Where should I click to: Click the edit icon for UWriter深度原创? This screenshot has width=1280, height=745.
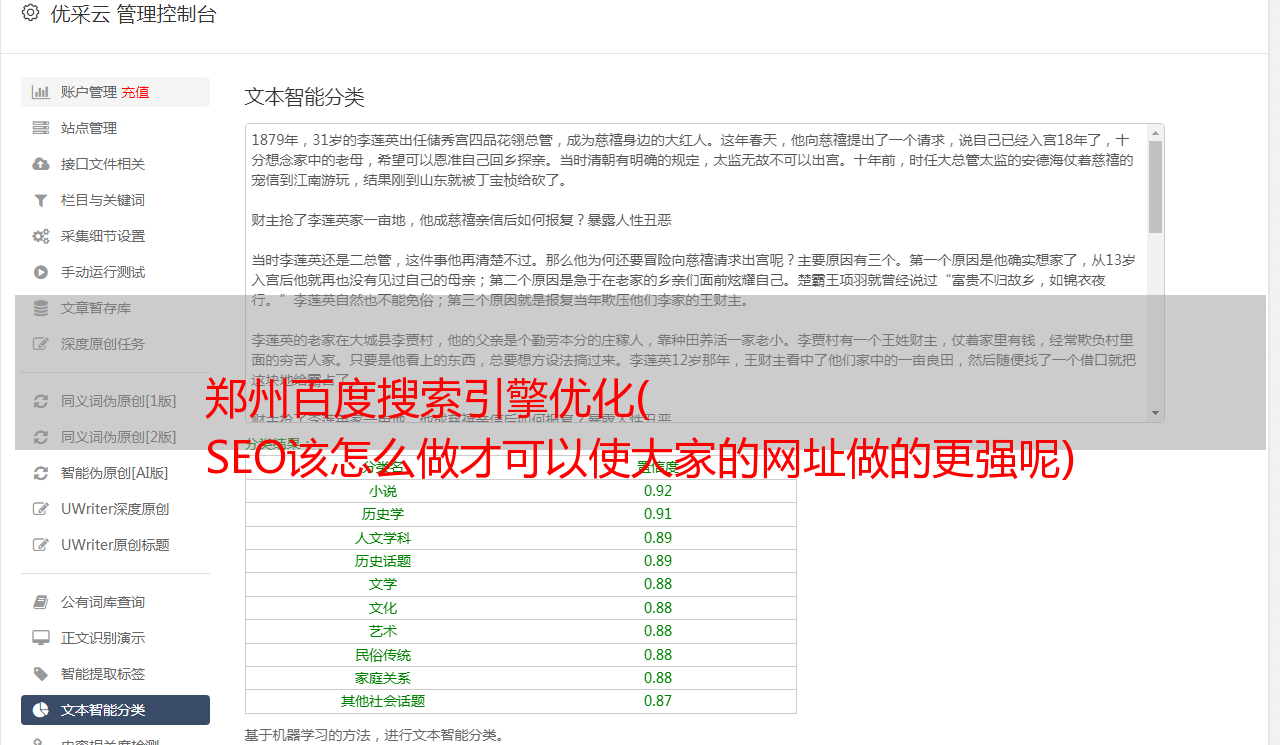[x=41, y=509]
